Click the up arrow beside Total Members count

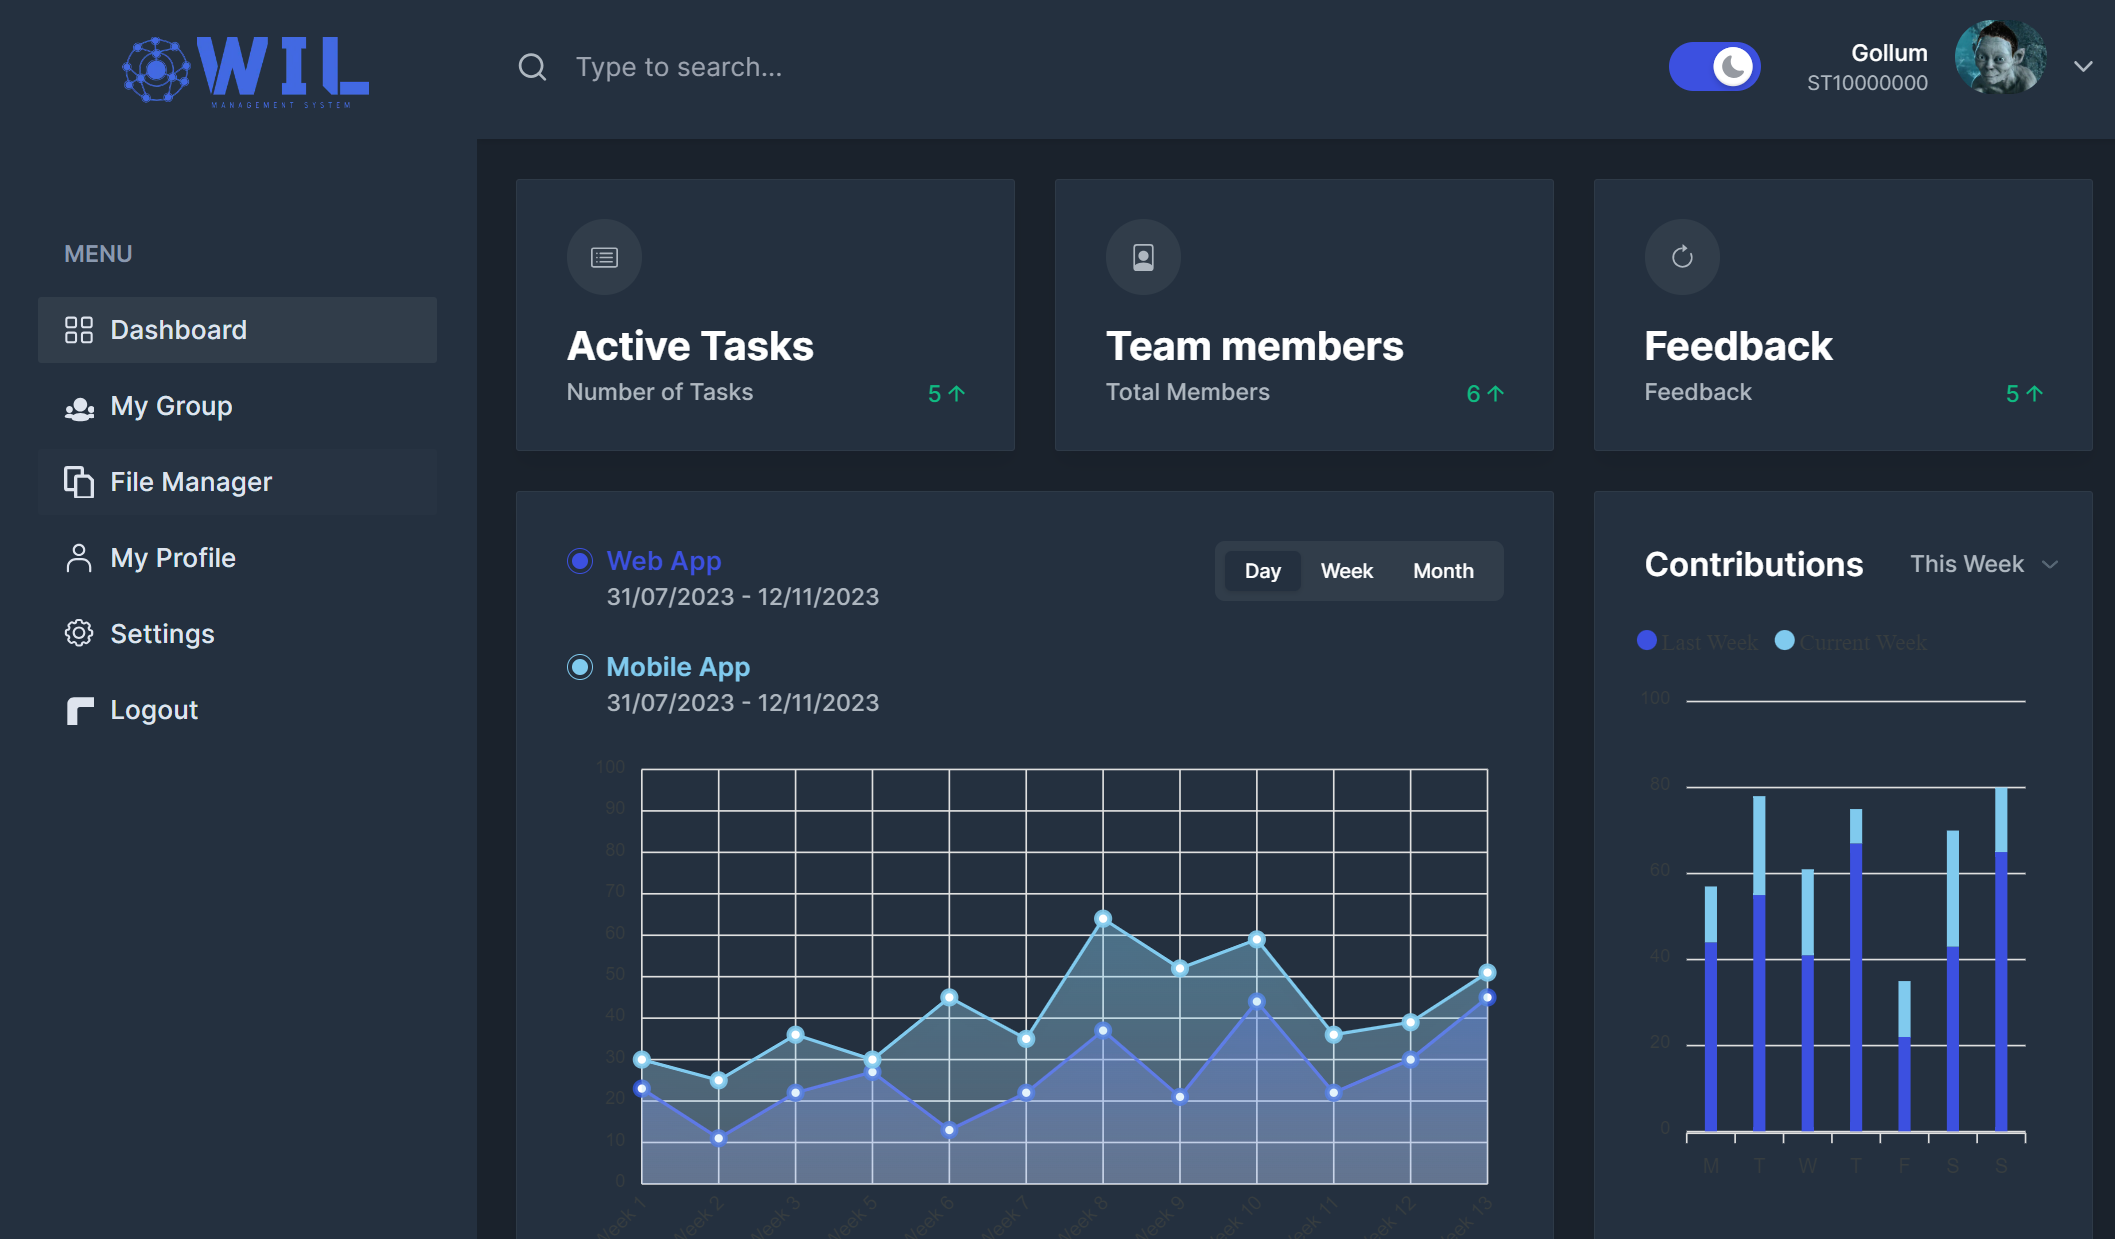(x=1495, y=393)
